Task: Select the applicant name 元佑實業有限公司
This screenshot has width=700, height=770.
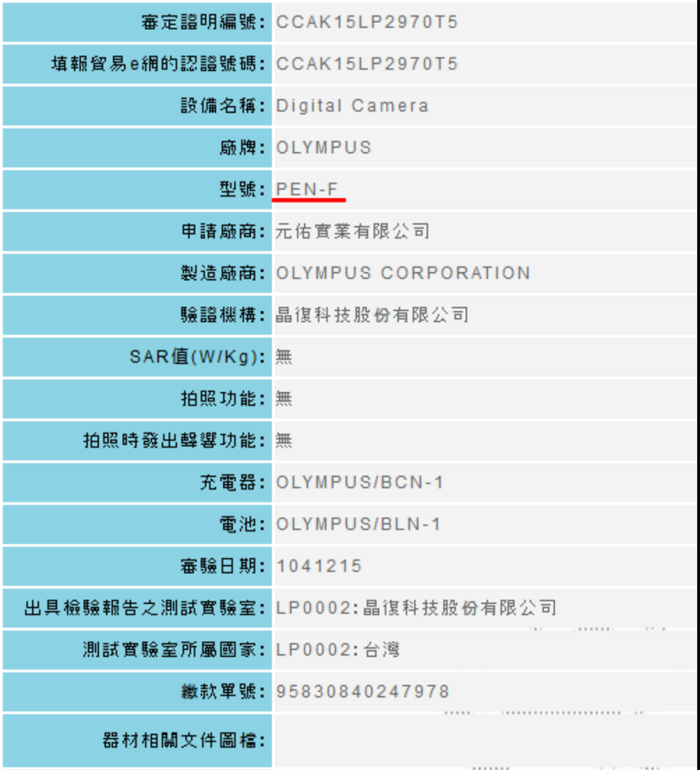Action: click(353, 231)
